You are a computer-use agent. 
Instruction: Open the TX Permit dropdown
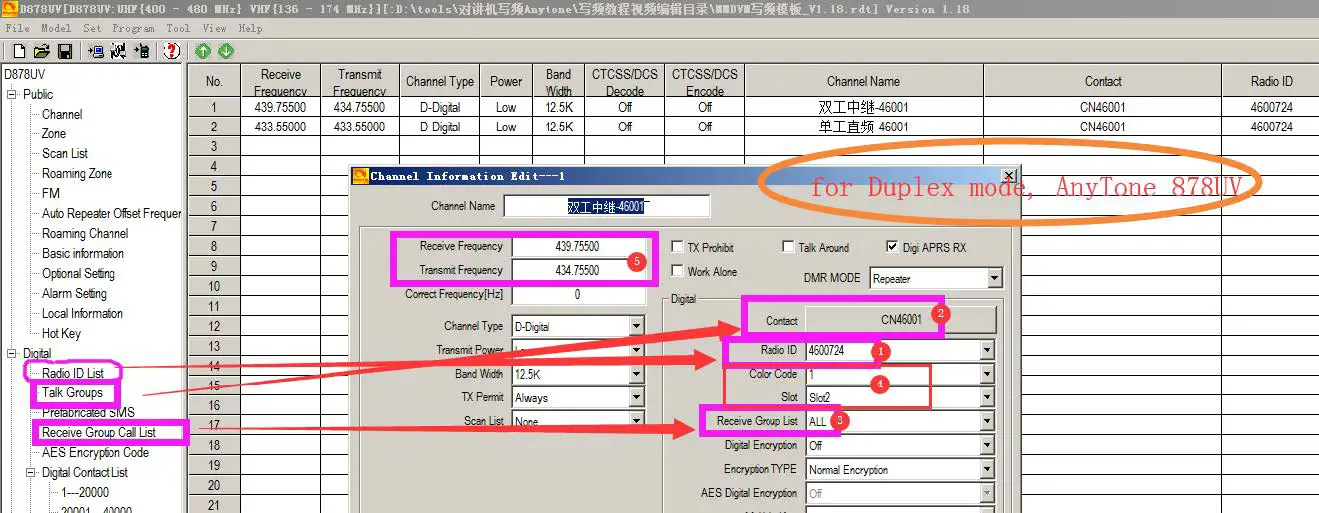(637, 398)
